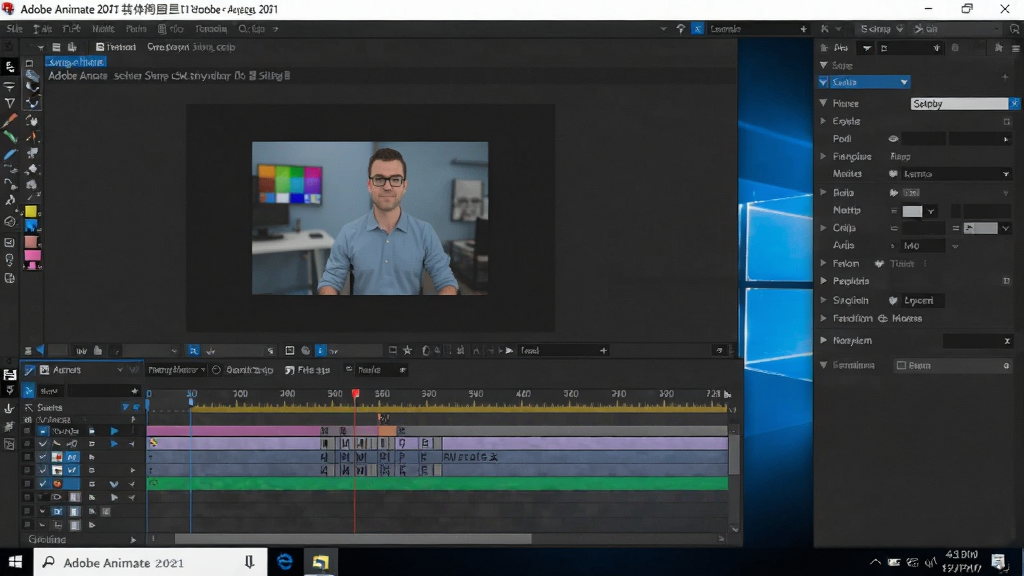Click the Textsort button in the top toolbar
Viewport: 1024px width, 576px height.
tap(116, 47)
